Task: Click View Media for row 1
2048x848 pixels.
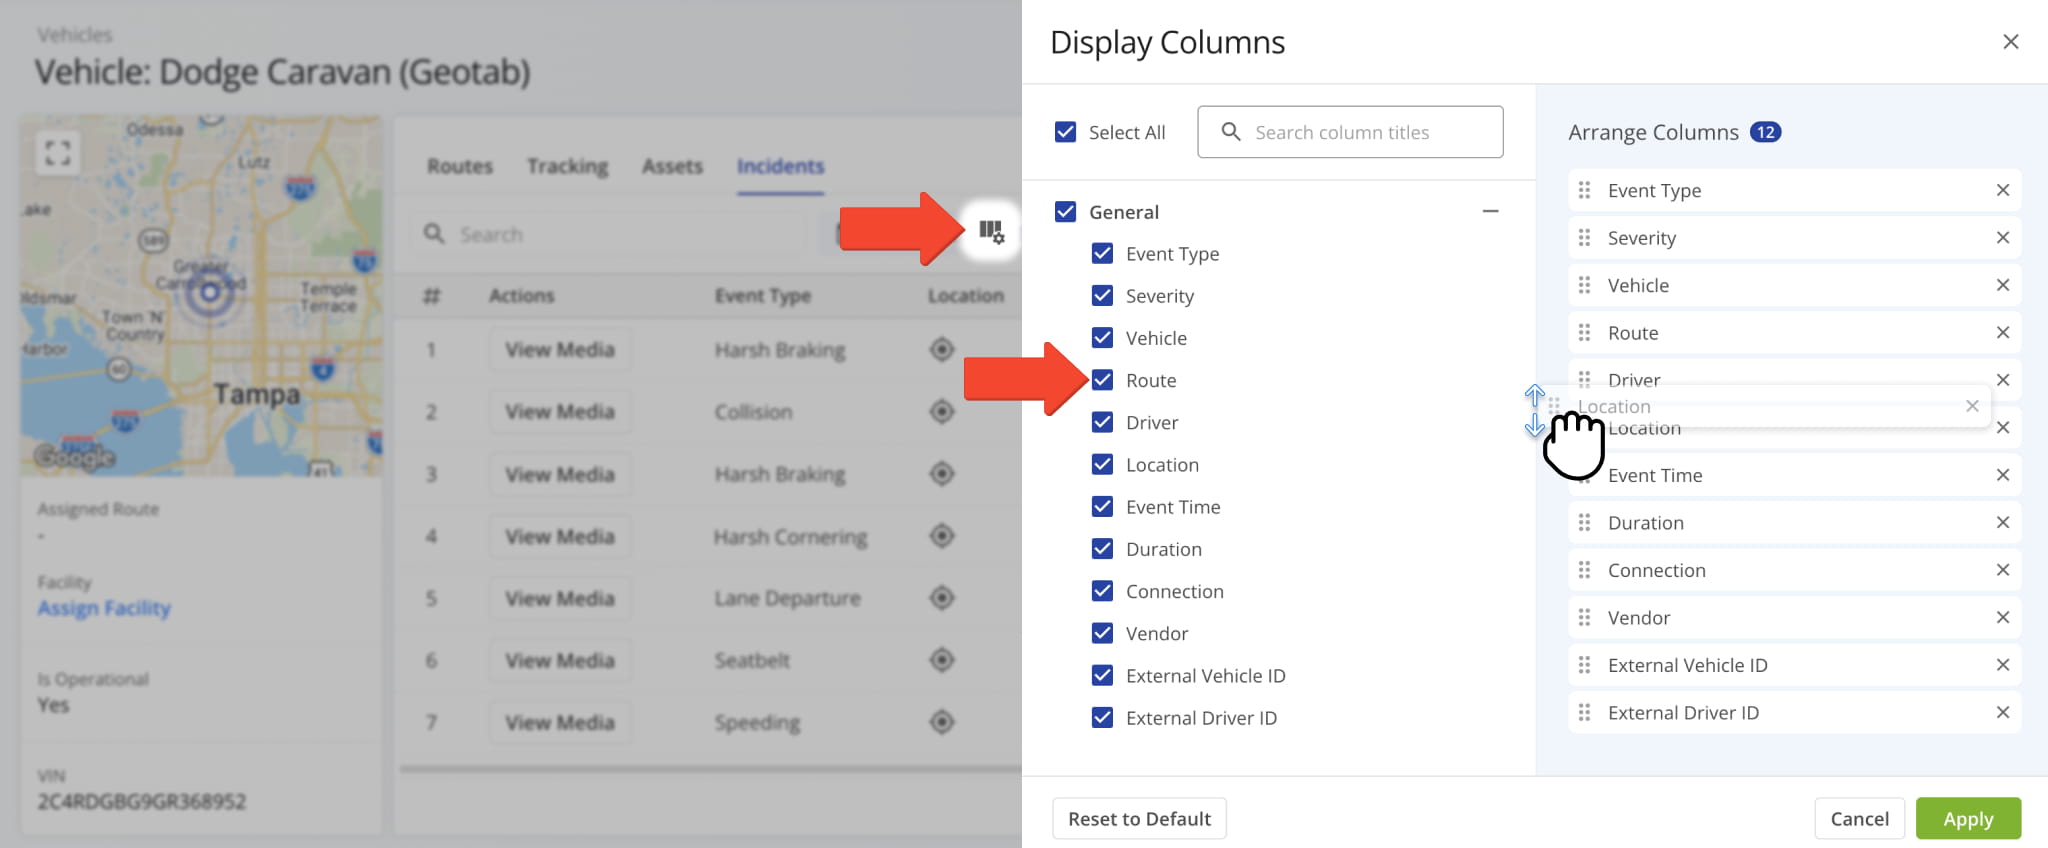Action: [x=559, y=349]
